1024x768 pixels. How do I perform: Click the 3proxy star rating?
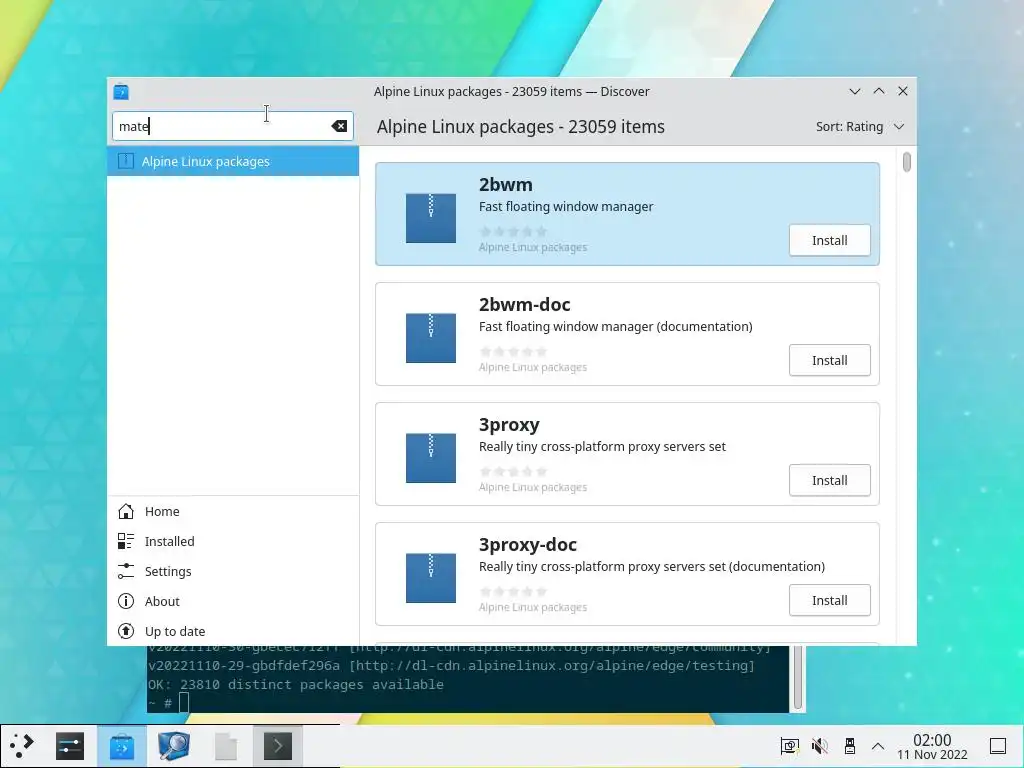[513, 472]
